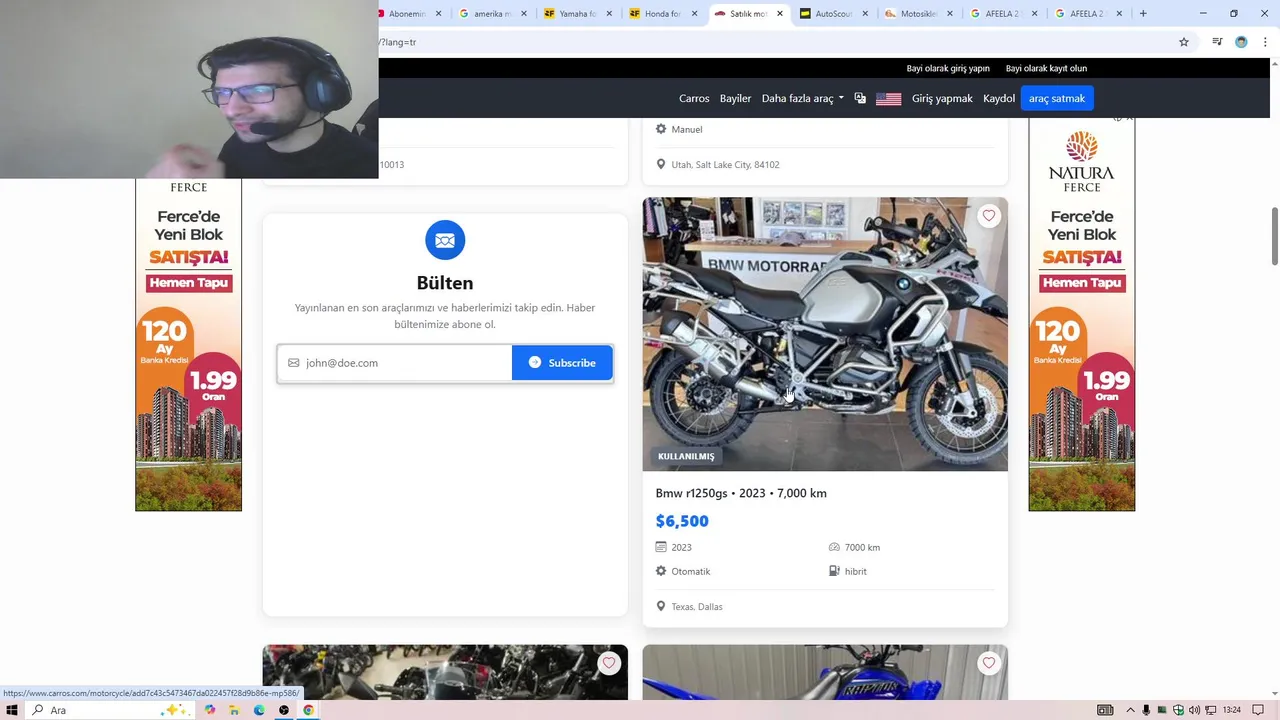The image size is (1280, 720).
Task: Open the BMW r1250gs motorcycle photo
Action: click(825, 334)
